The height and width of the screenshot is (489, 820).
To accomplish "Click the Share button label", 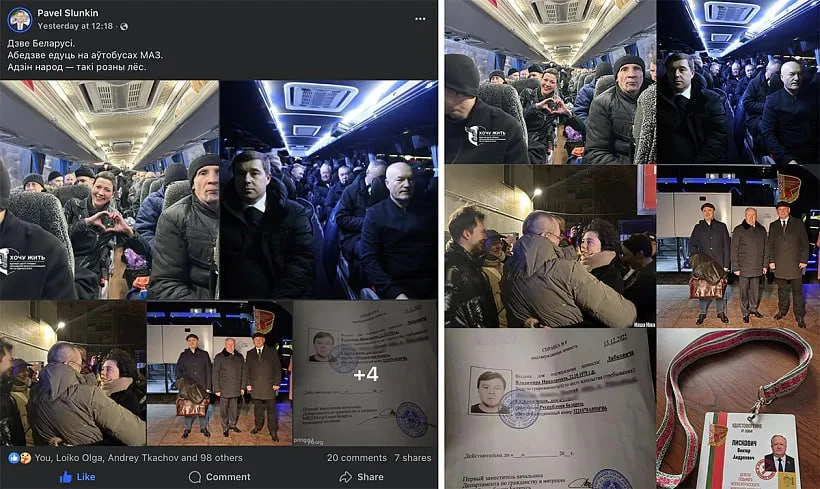I will click(370, 477).
